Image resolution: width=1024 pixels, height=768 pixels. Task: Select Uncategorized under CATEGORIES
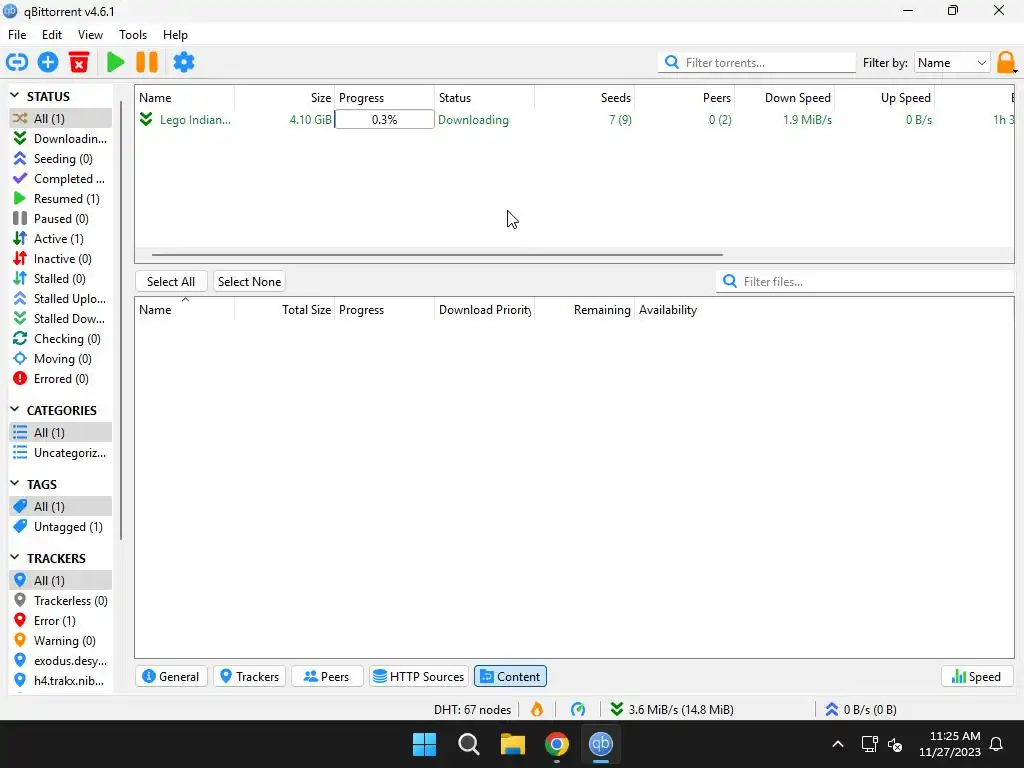point(61,453)
